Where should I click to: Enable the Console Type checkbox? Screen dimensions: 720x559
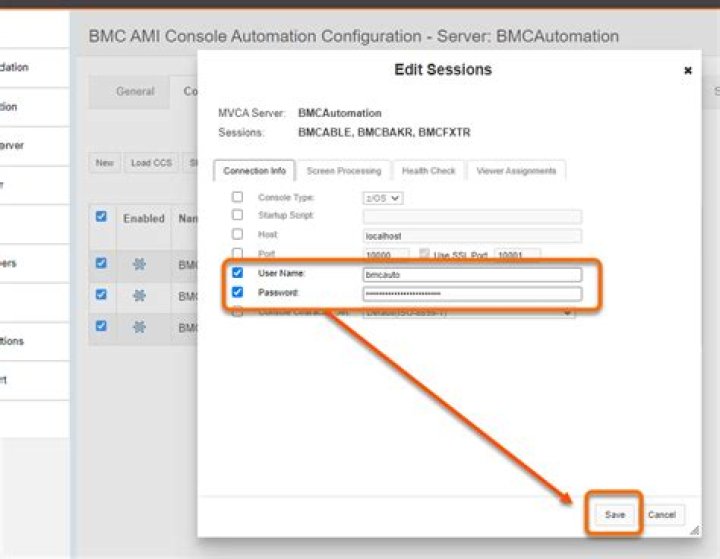(x=237, y=197)
